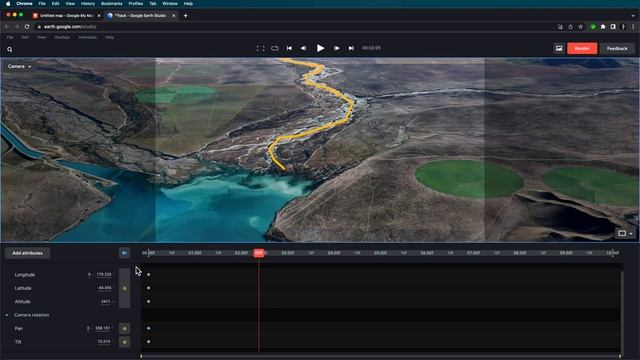640x360 pixels.
Task: Open Earth Studio Overlays menu
Action: click(62, 37)
